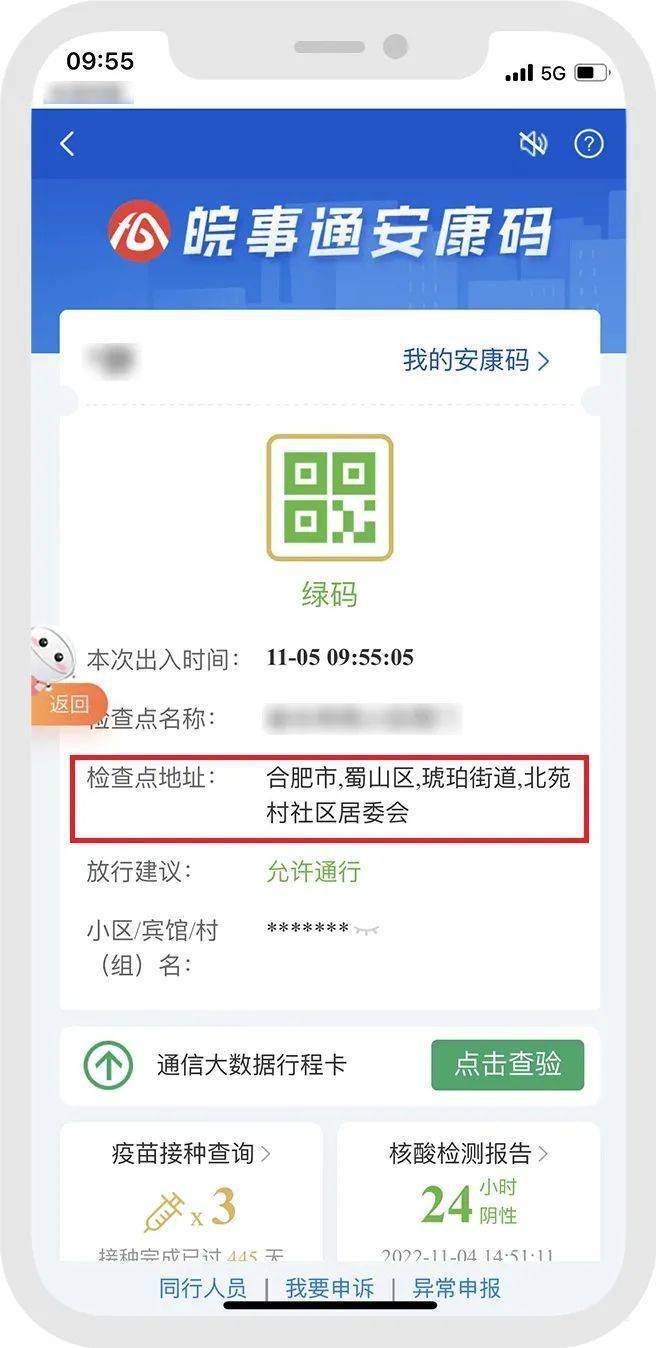Open the help question mark icon
The width and height of the screenshot is (656, 1348).
(589, 144)
